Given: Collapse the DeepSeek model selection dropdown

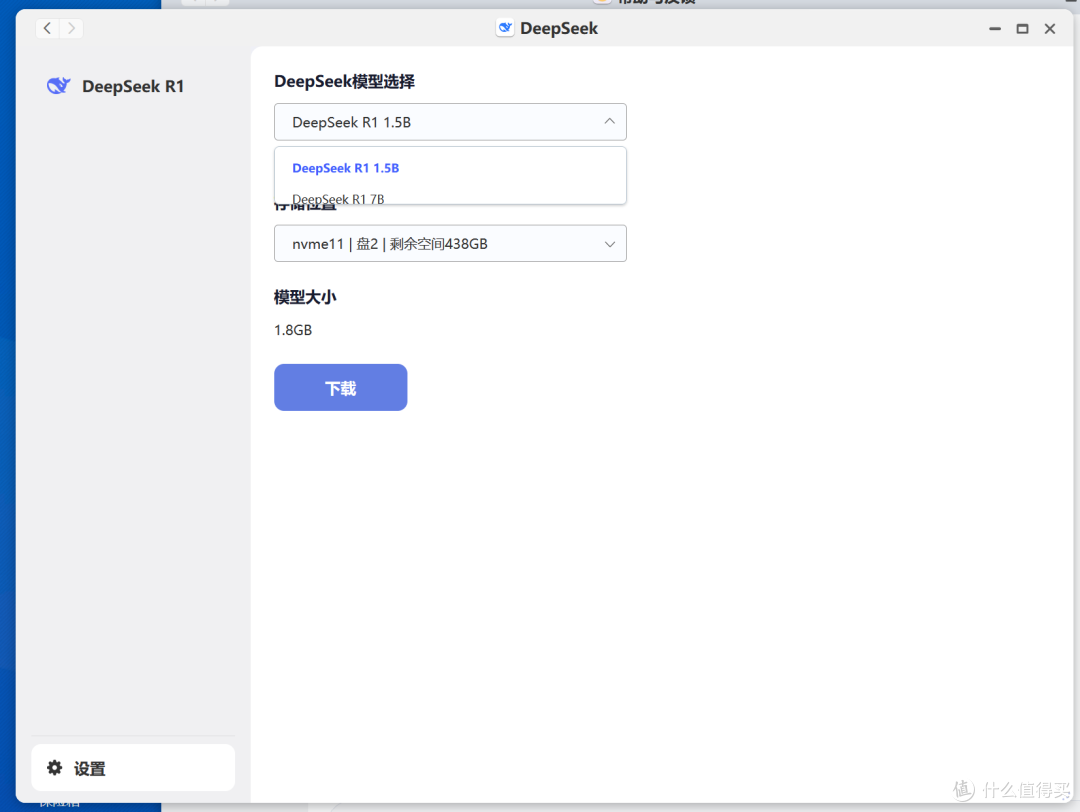Looking at the screenshot, I should click(450, 122).
